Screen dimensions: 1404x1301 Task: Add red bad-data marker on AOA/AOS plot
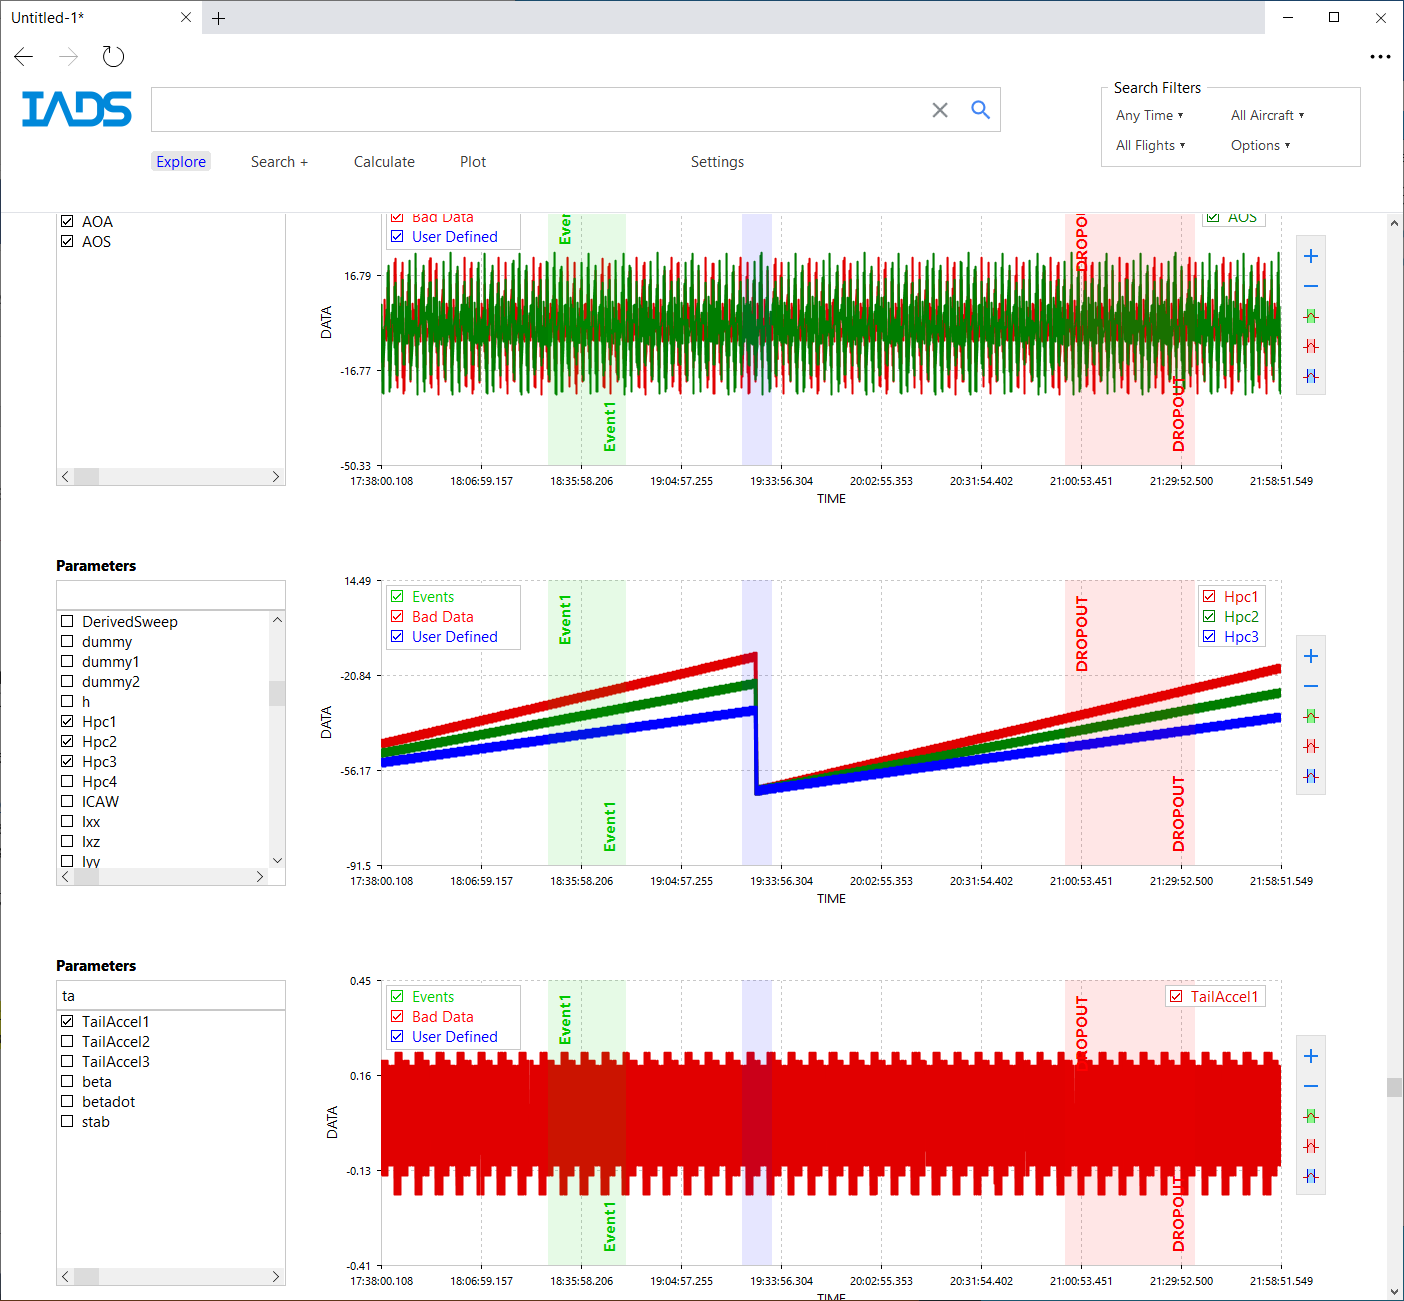1311,346
